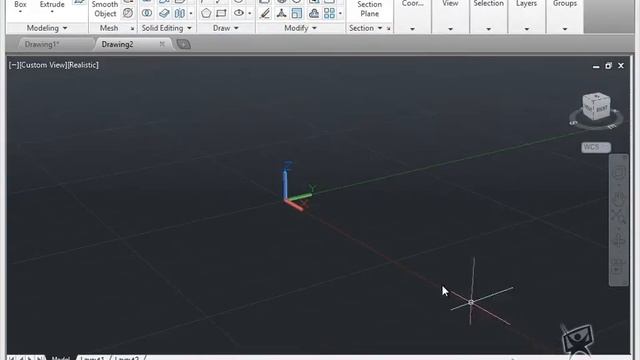Image resolution: width=640 pixels, height=360 pixels.
Task: Click the blue nested-squares scale icon in Modify
Action: pyautogui.click(x=297, y=13)
